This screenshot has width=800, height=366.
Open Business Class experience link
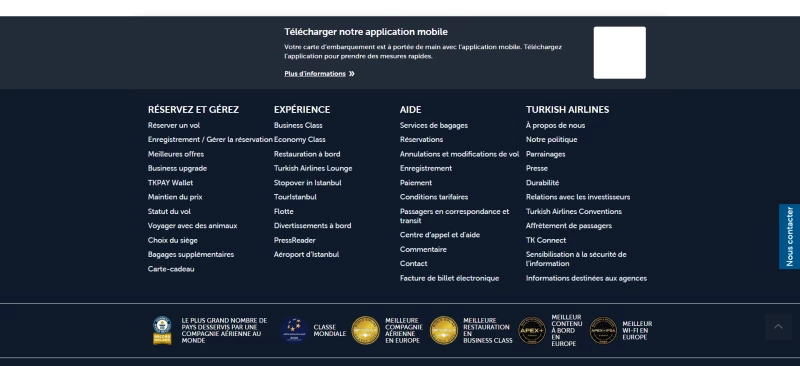click(x=298, y=125)
